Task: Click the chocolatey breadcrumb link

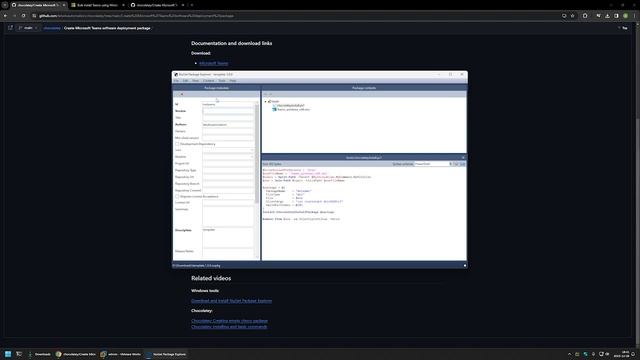Action: click(52, 28)
